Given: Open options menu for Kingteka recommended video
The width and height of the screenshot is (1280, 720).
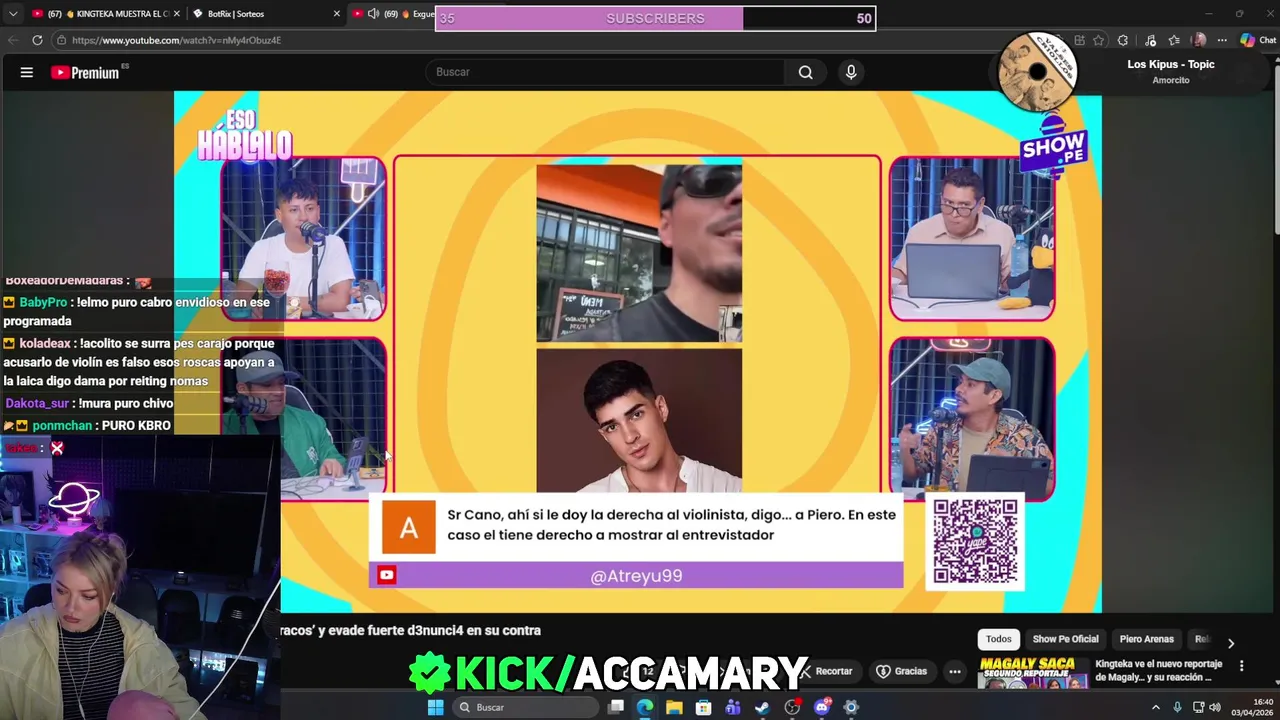Looking at the screenshot, I should point(1241,665).
